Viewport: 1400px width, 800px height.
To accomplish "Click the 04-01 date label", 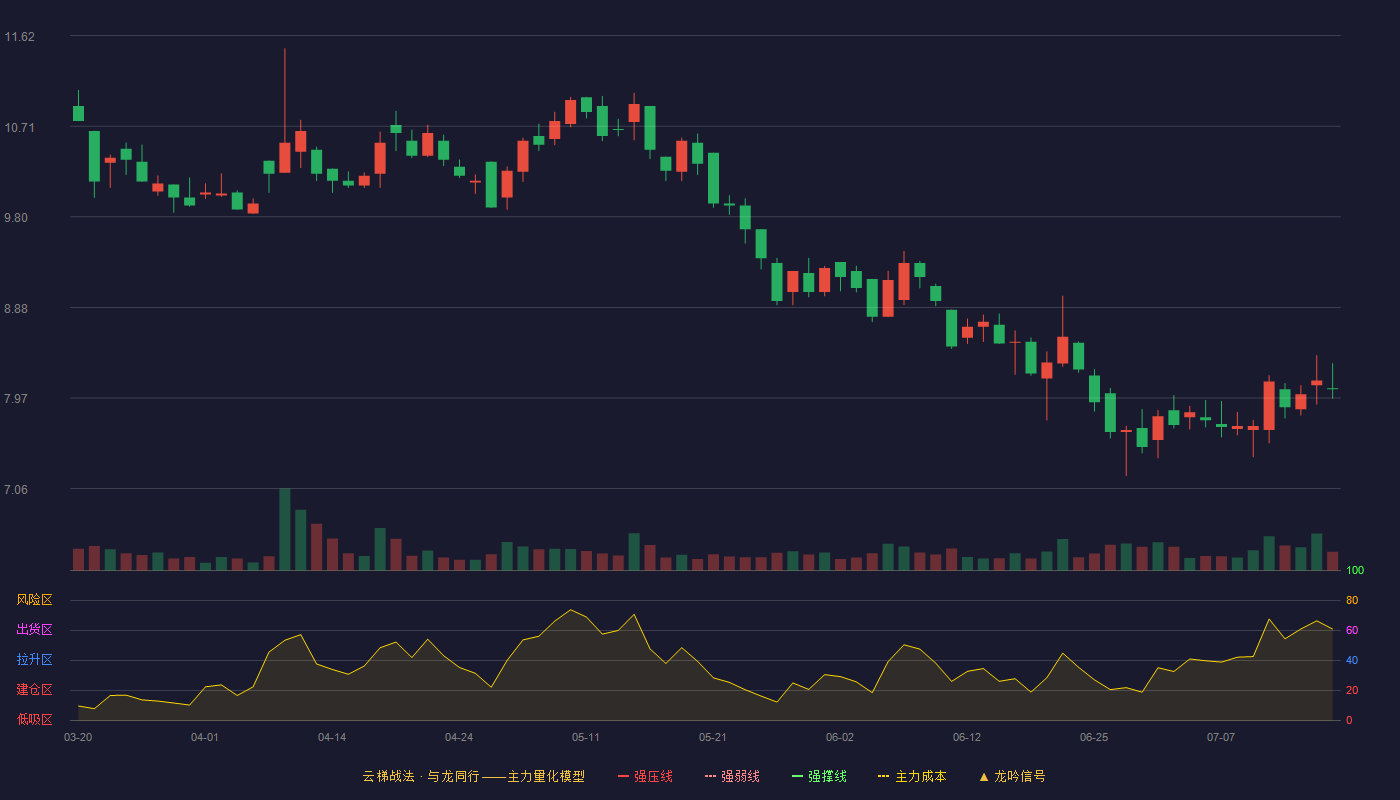I will [205, 737].
